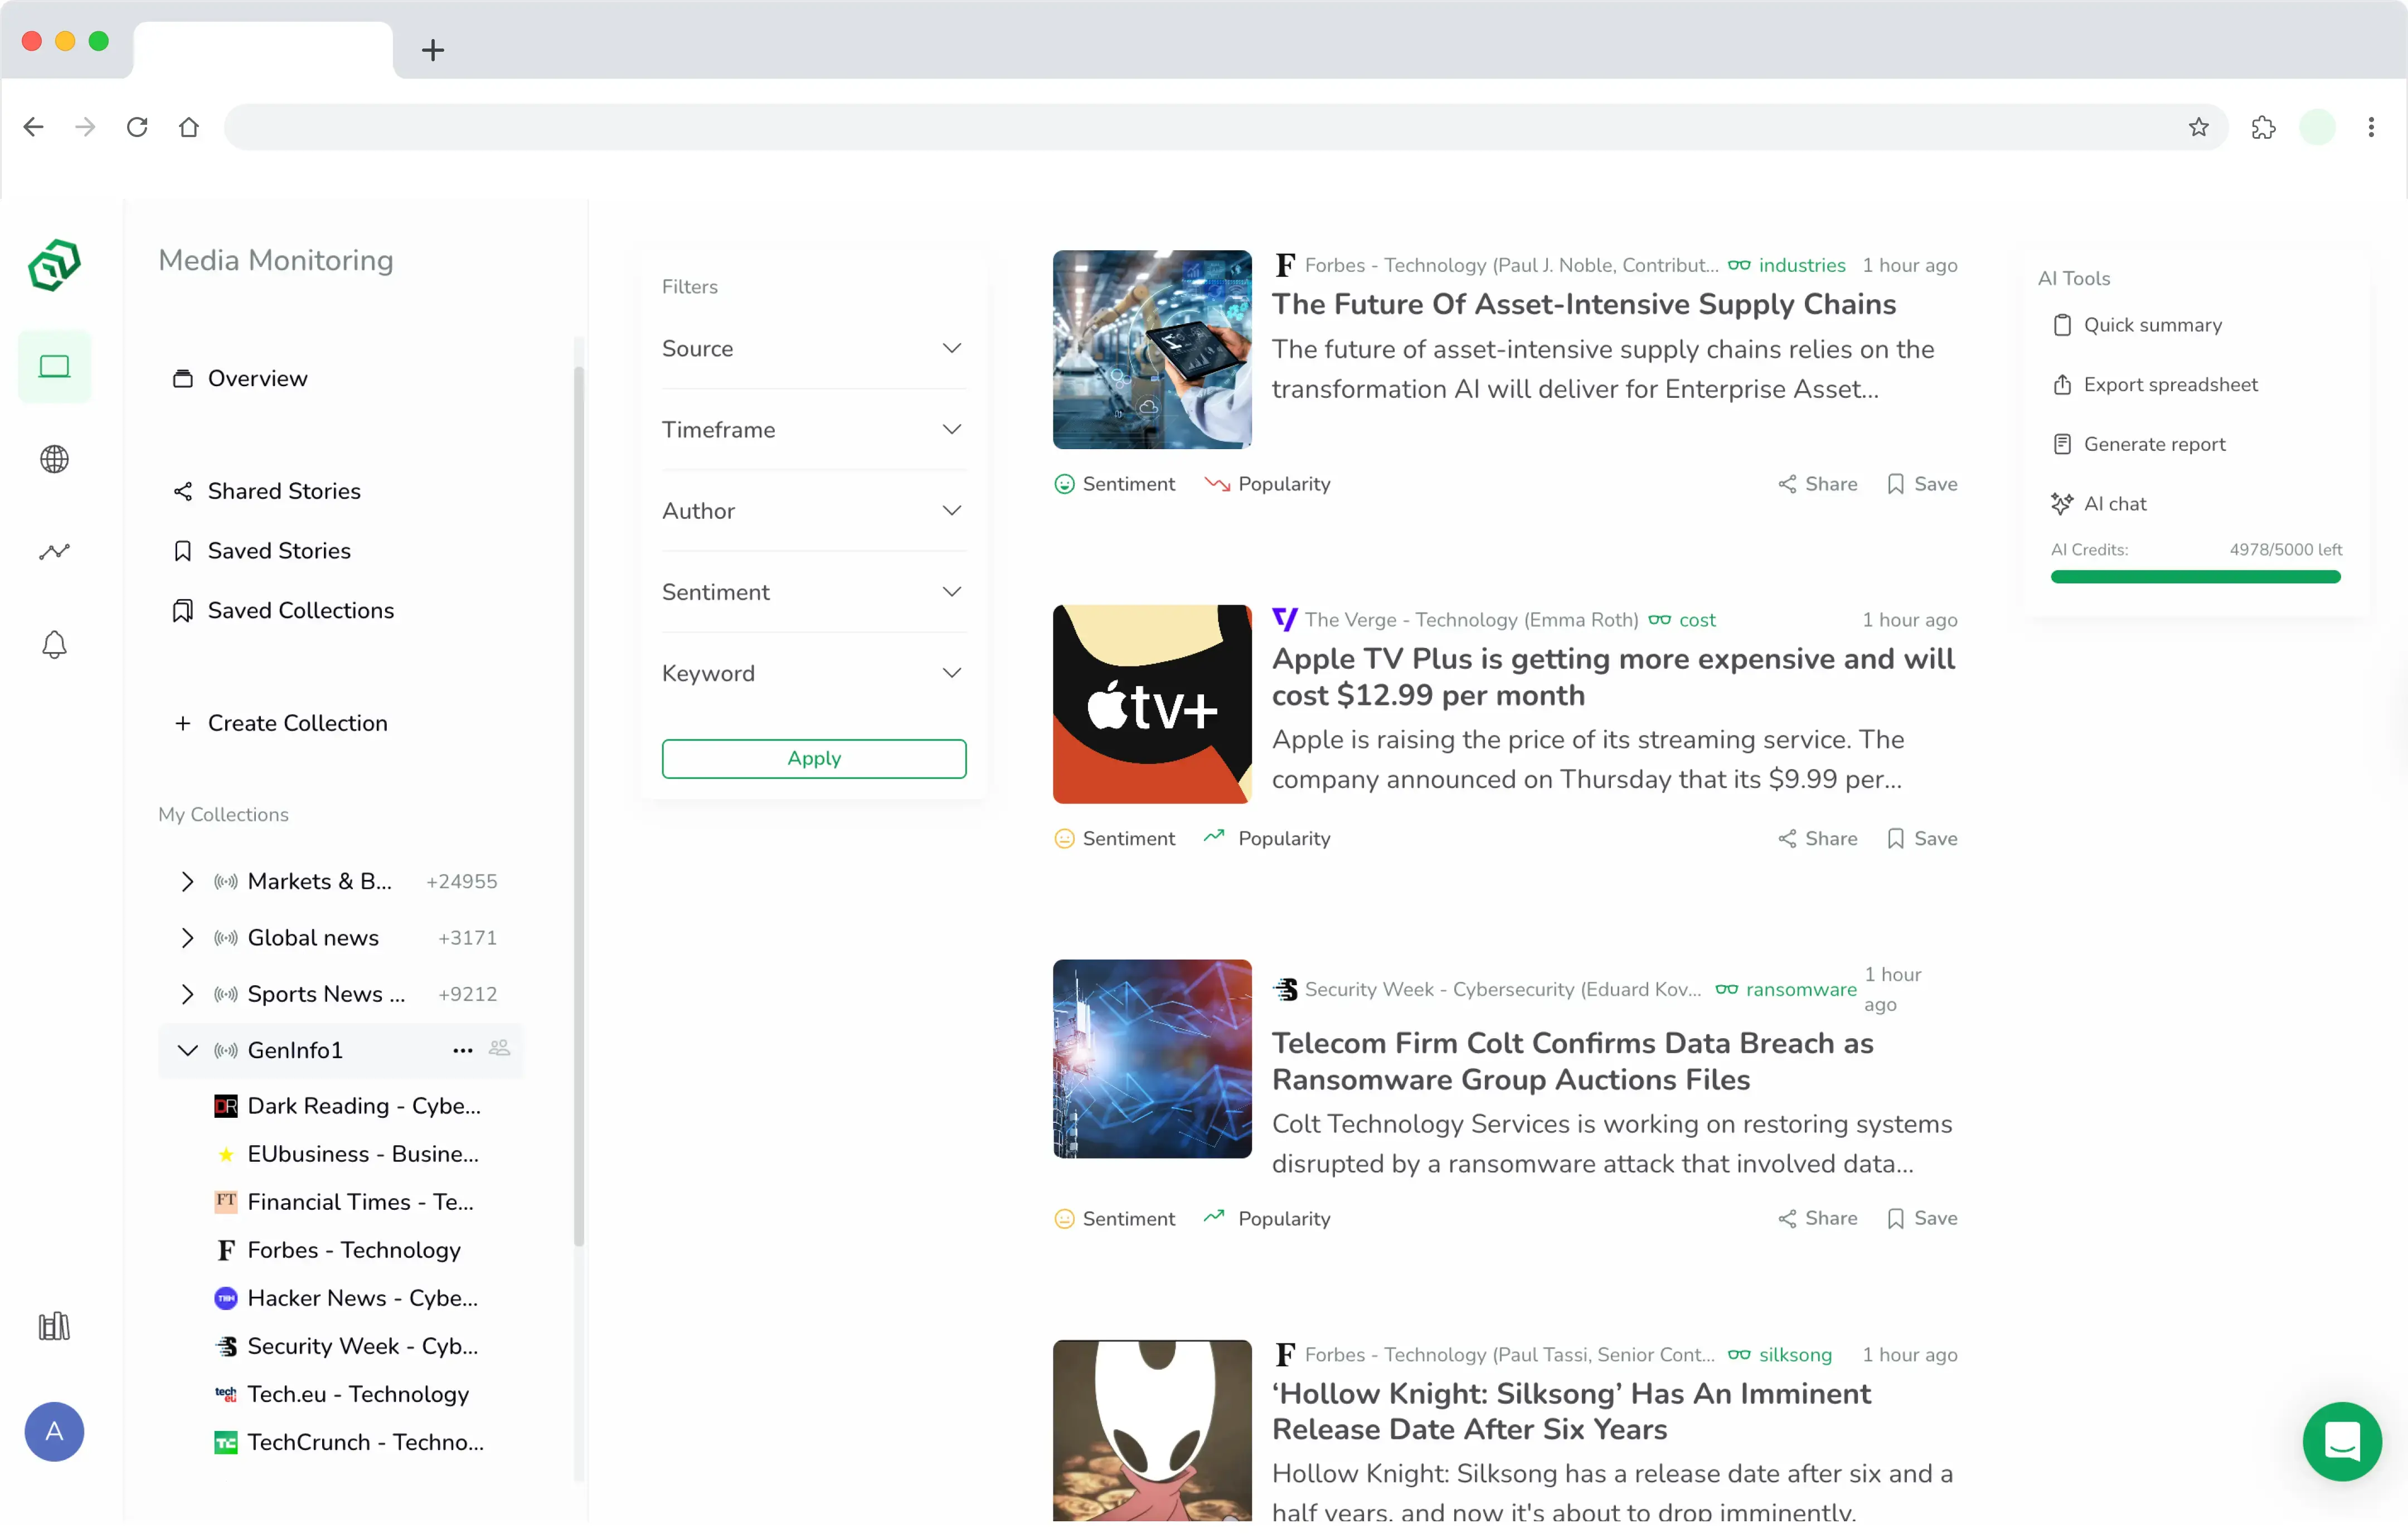Click the user avatar A icon

click(54, 1431)
